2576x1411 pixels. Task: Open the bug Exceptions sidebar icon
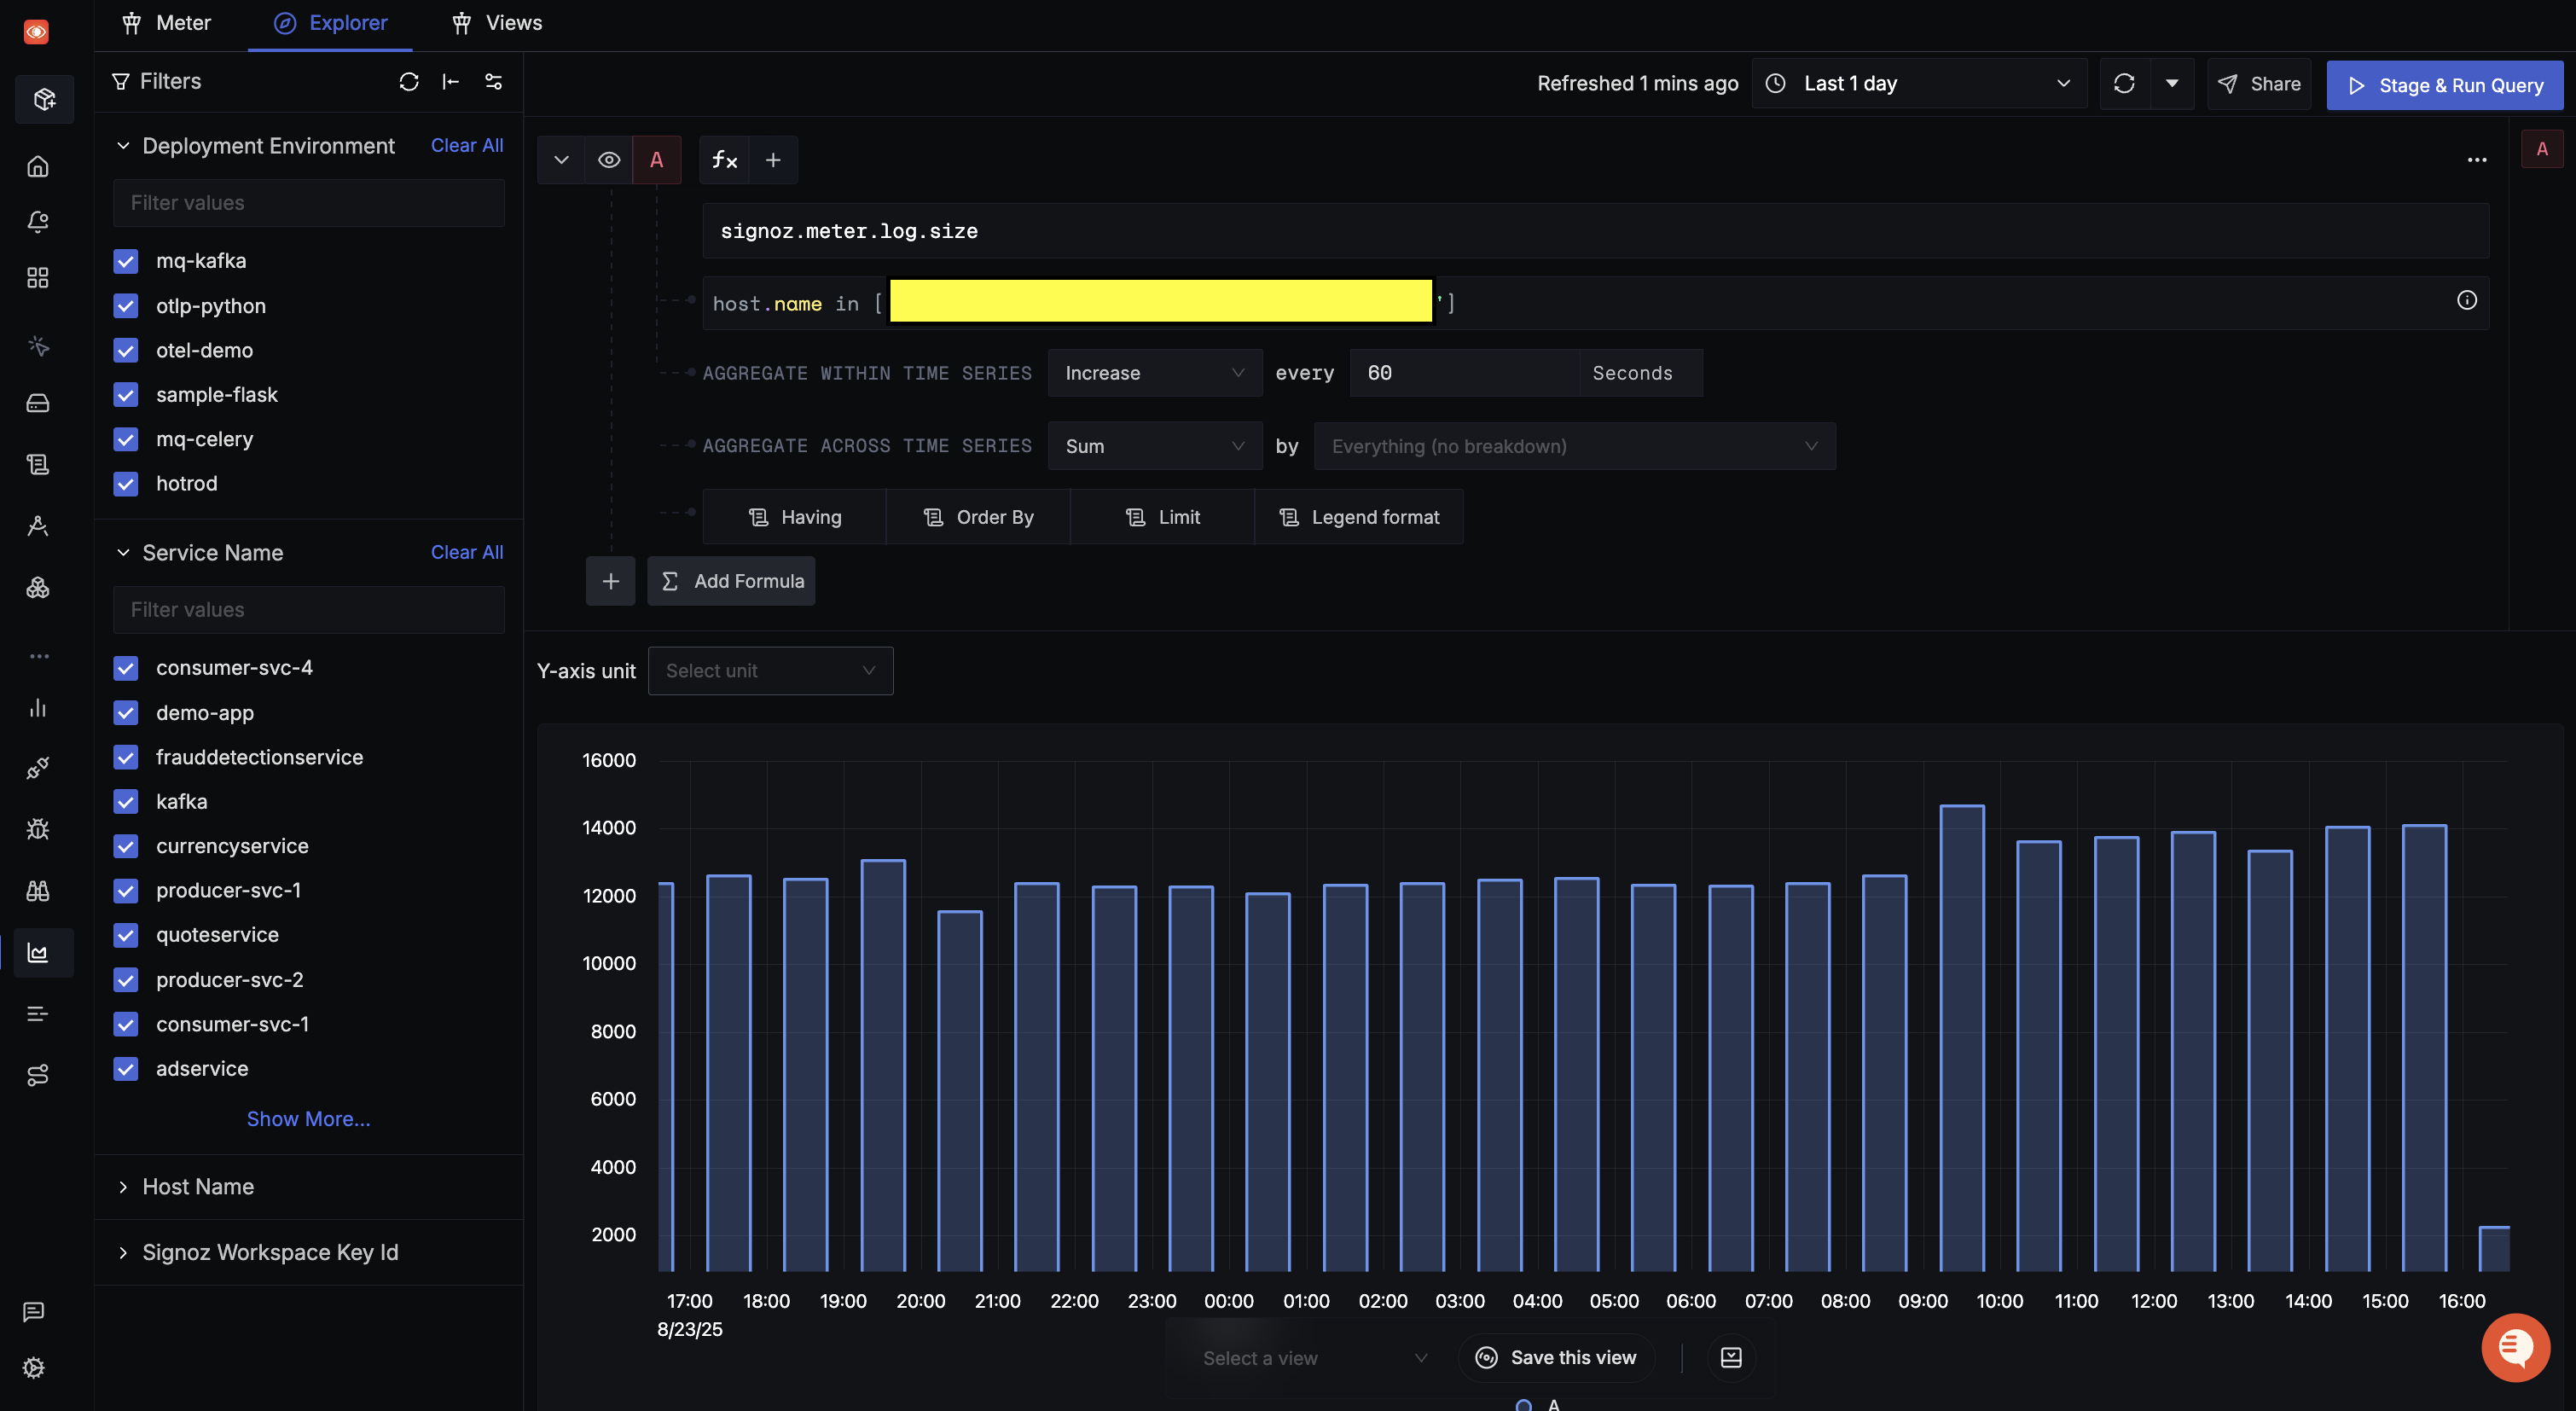[x=38, y=829]
